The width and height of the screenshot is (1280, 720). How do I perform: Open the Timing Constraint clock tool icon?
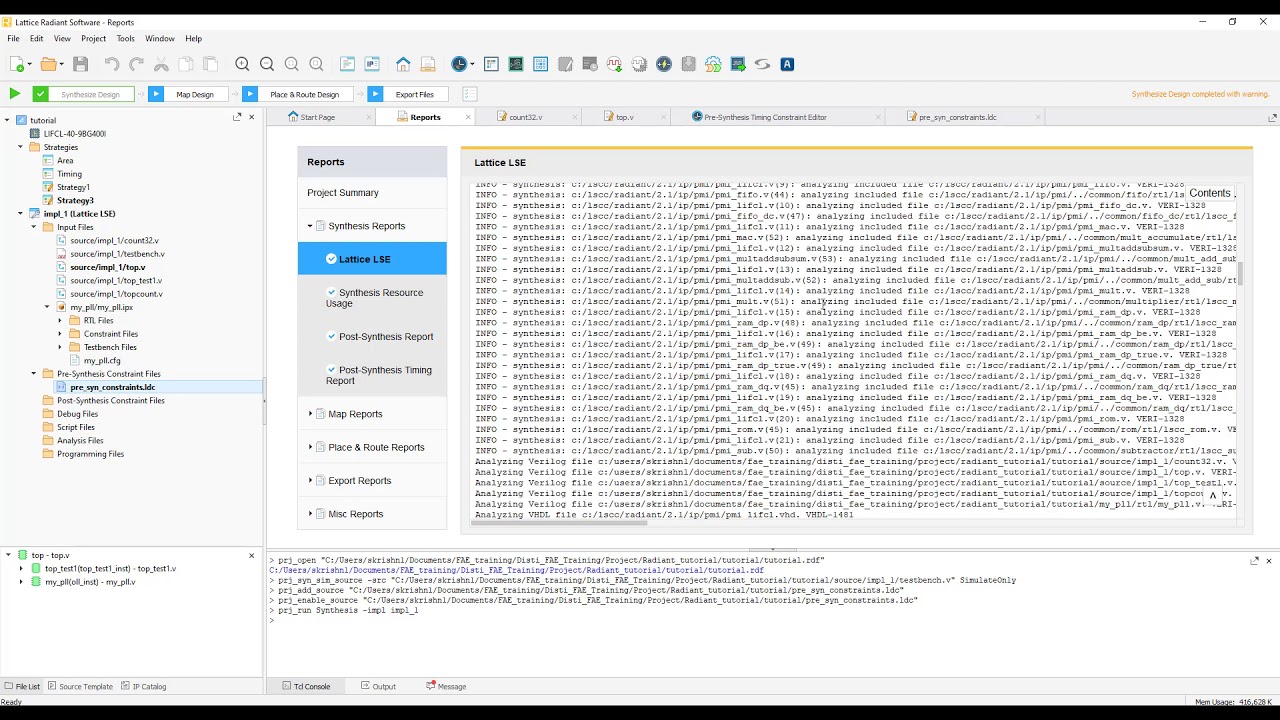pos(461,64)
